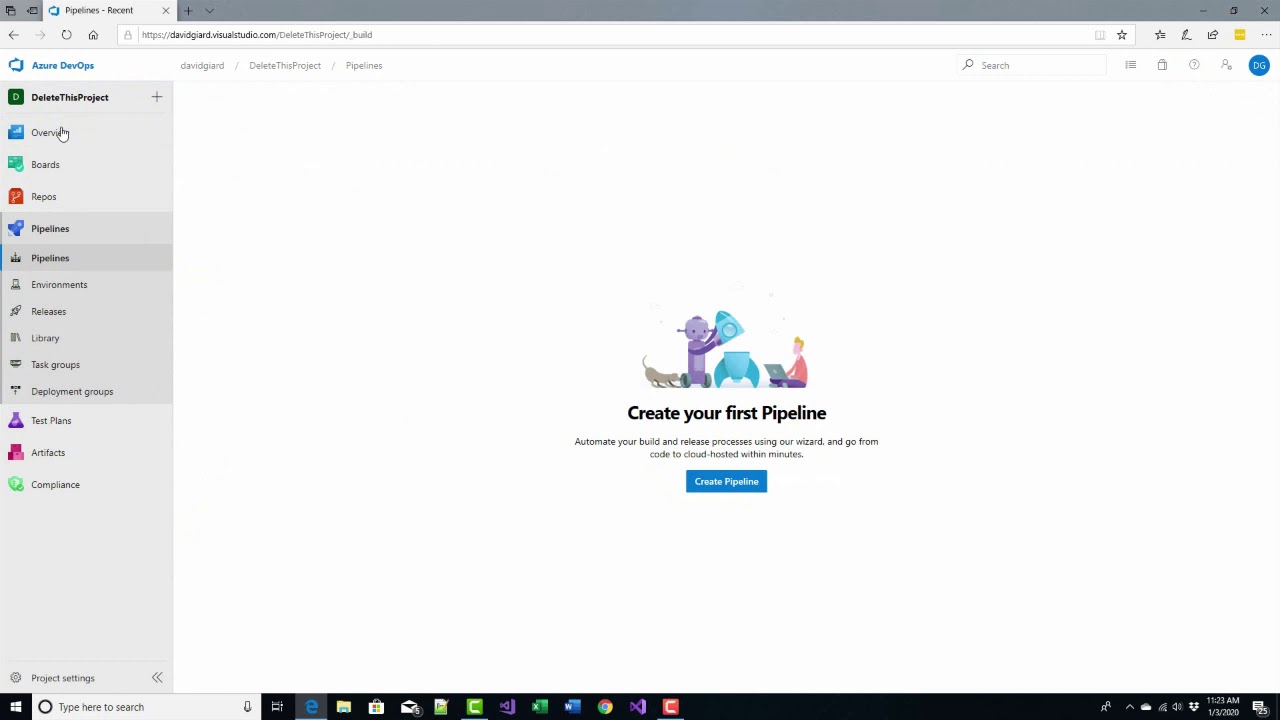
Task: Click the Add notes pen icon
Action: click(x=1186, y=35)
